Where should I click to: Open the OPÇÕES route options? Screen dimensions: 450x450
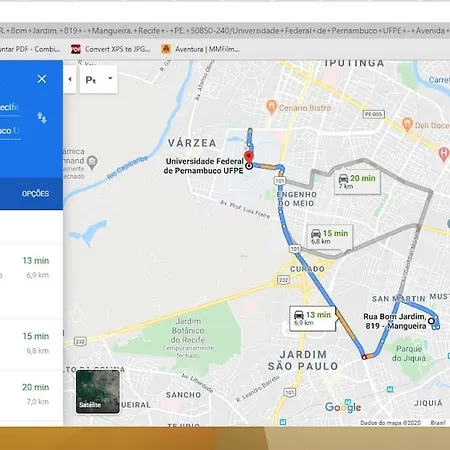point(35,194)
